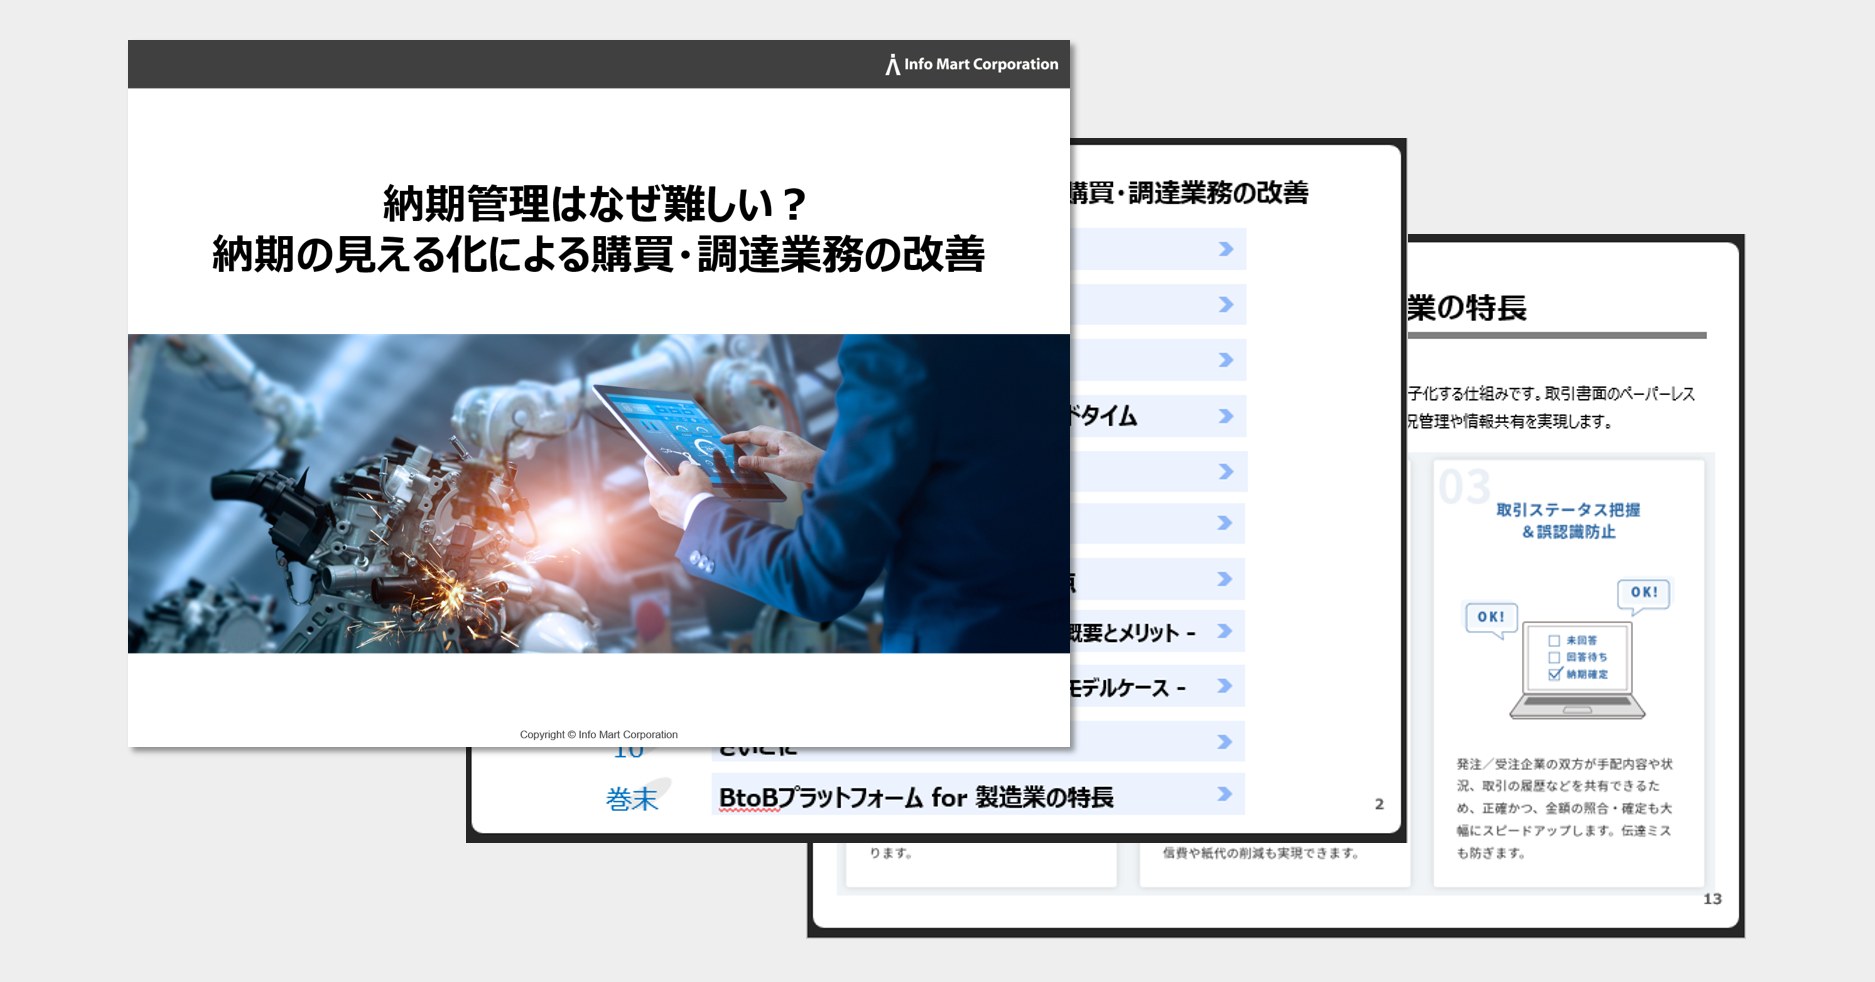Screen dimensions: 1875x982
Task: Toggle the checked '納期確定' checkbox
Action: tap(1555, 674)
